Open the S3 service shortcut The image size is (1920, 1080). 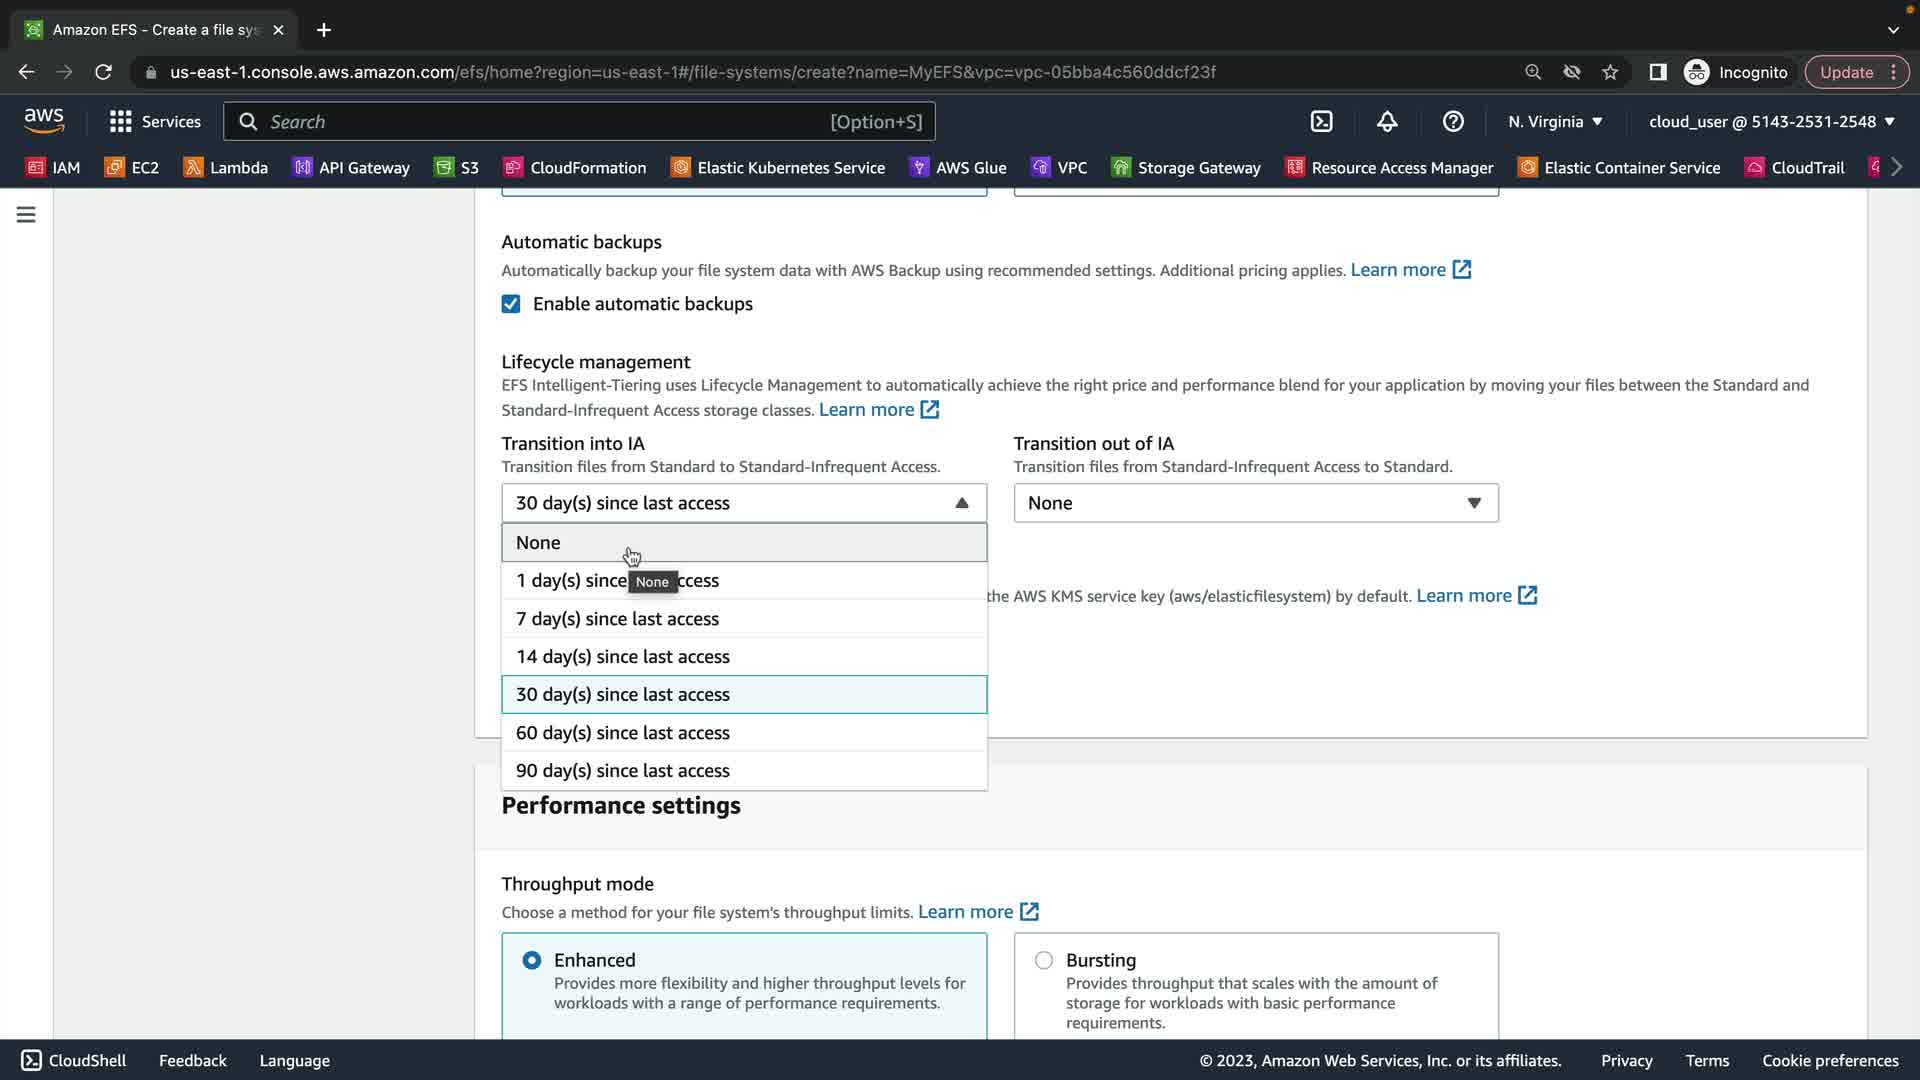pyautogui.click(x=457, y=168)
